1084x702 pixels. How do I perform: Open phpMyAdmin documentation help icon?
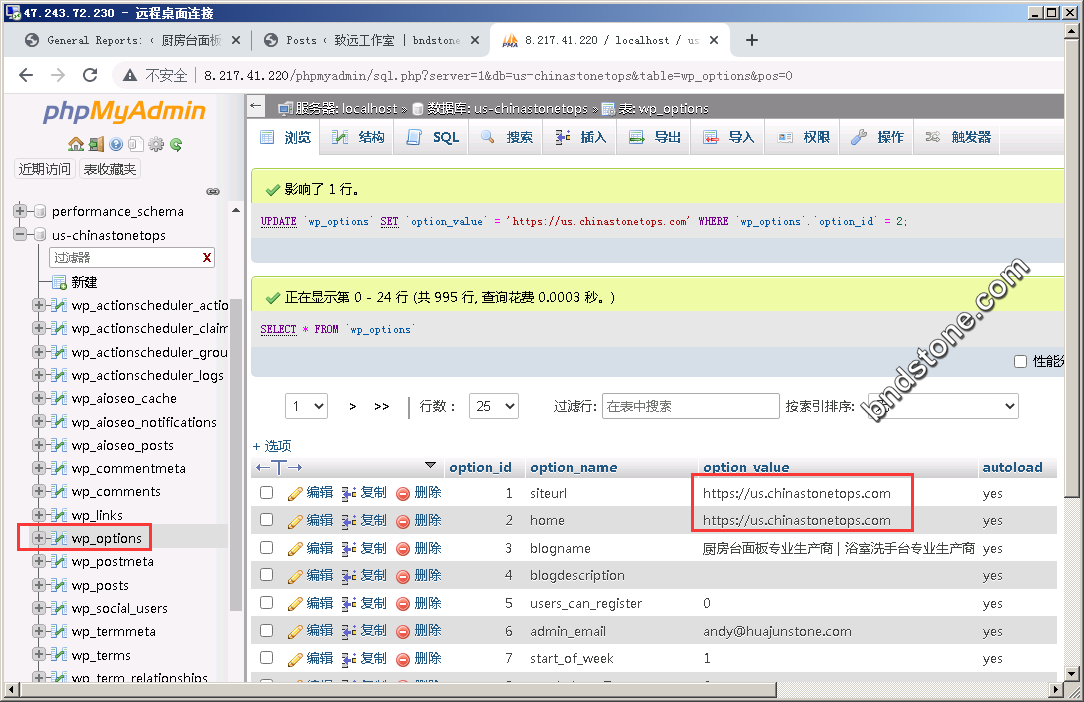116,144
